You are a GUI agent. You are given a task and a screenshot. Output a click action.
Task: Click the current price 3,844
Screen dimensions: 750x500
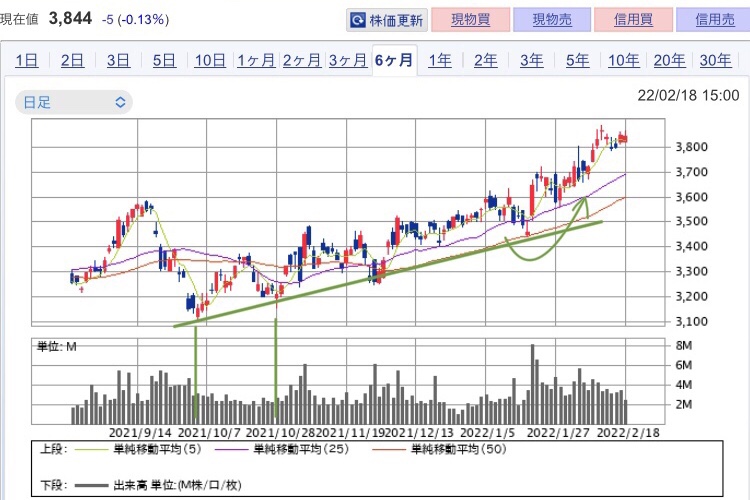pyautogui.click(x=70, y=19)
